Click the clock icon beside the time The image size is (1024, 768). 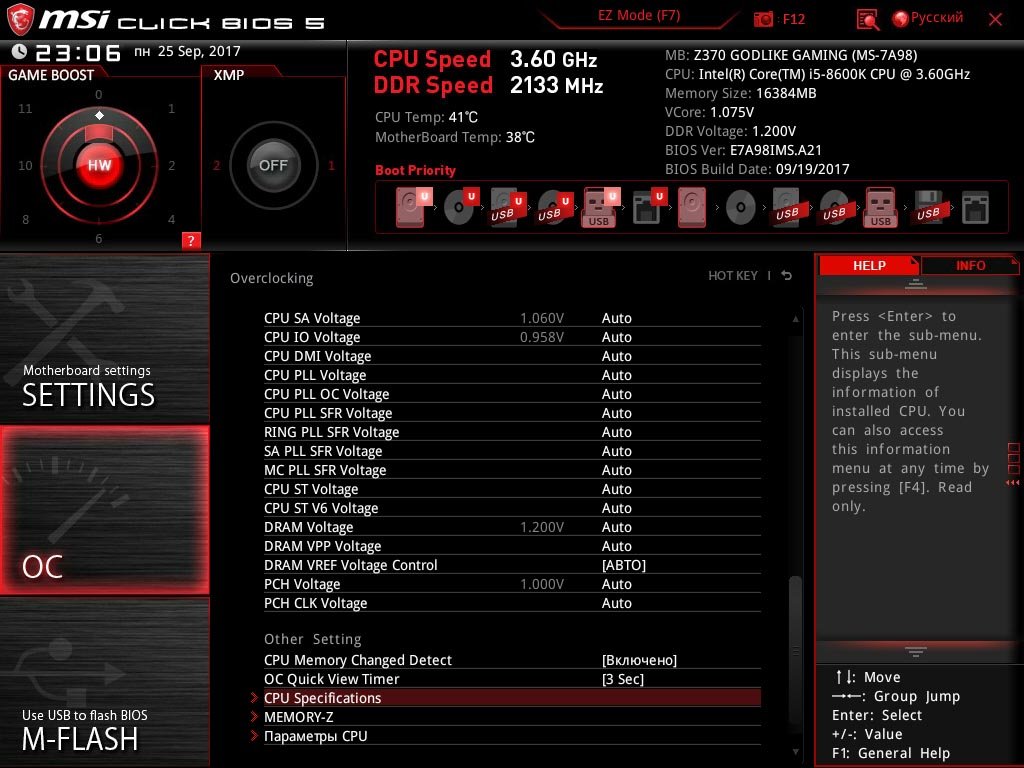click(x=19, y=51)
